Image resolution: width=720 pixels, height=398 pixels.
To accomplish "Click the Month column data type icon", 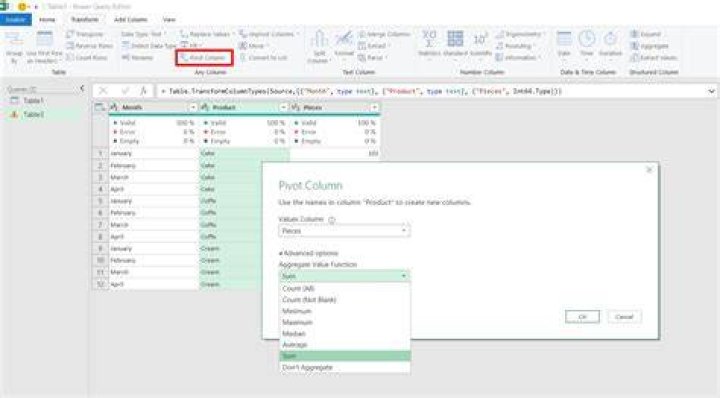I will click(114, 107).
